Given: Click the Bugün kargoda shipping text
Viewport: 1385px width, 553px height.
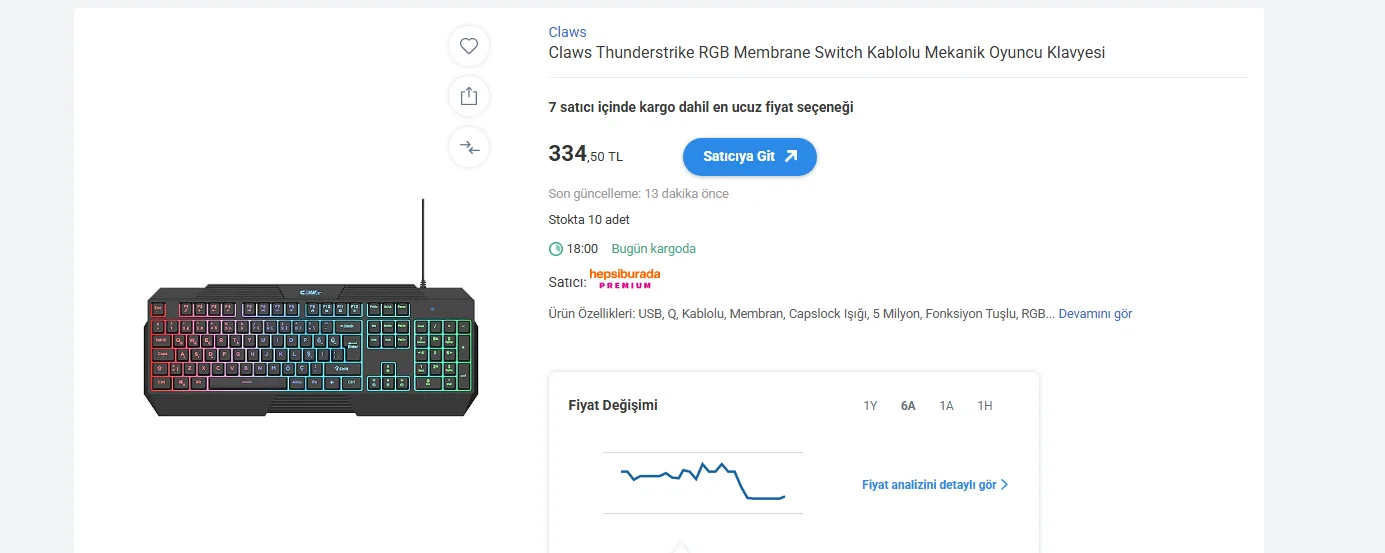Looking at the screenshot, I should [x=653, y=249].
